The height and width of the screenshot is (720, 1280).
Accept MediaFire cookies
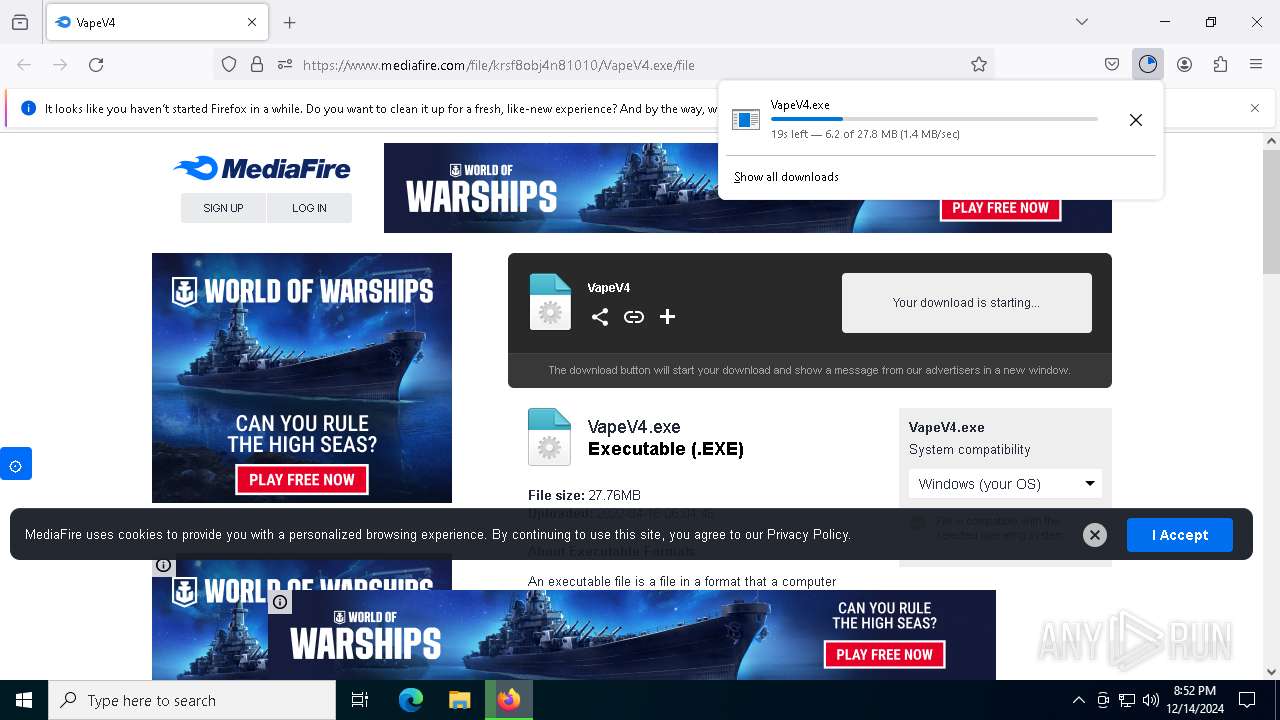click(x=1180, y=535)
